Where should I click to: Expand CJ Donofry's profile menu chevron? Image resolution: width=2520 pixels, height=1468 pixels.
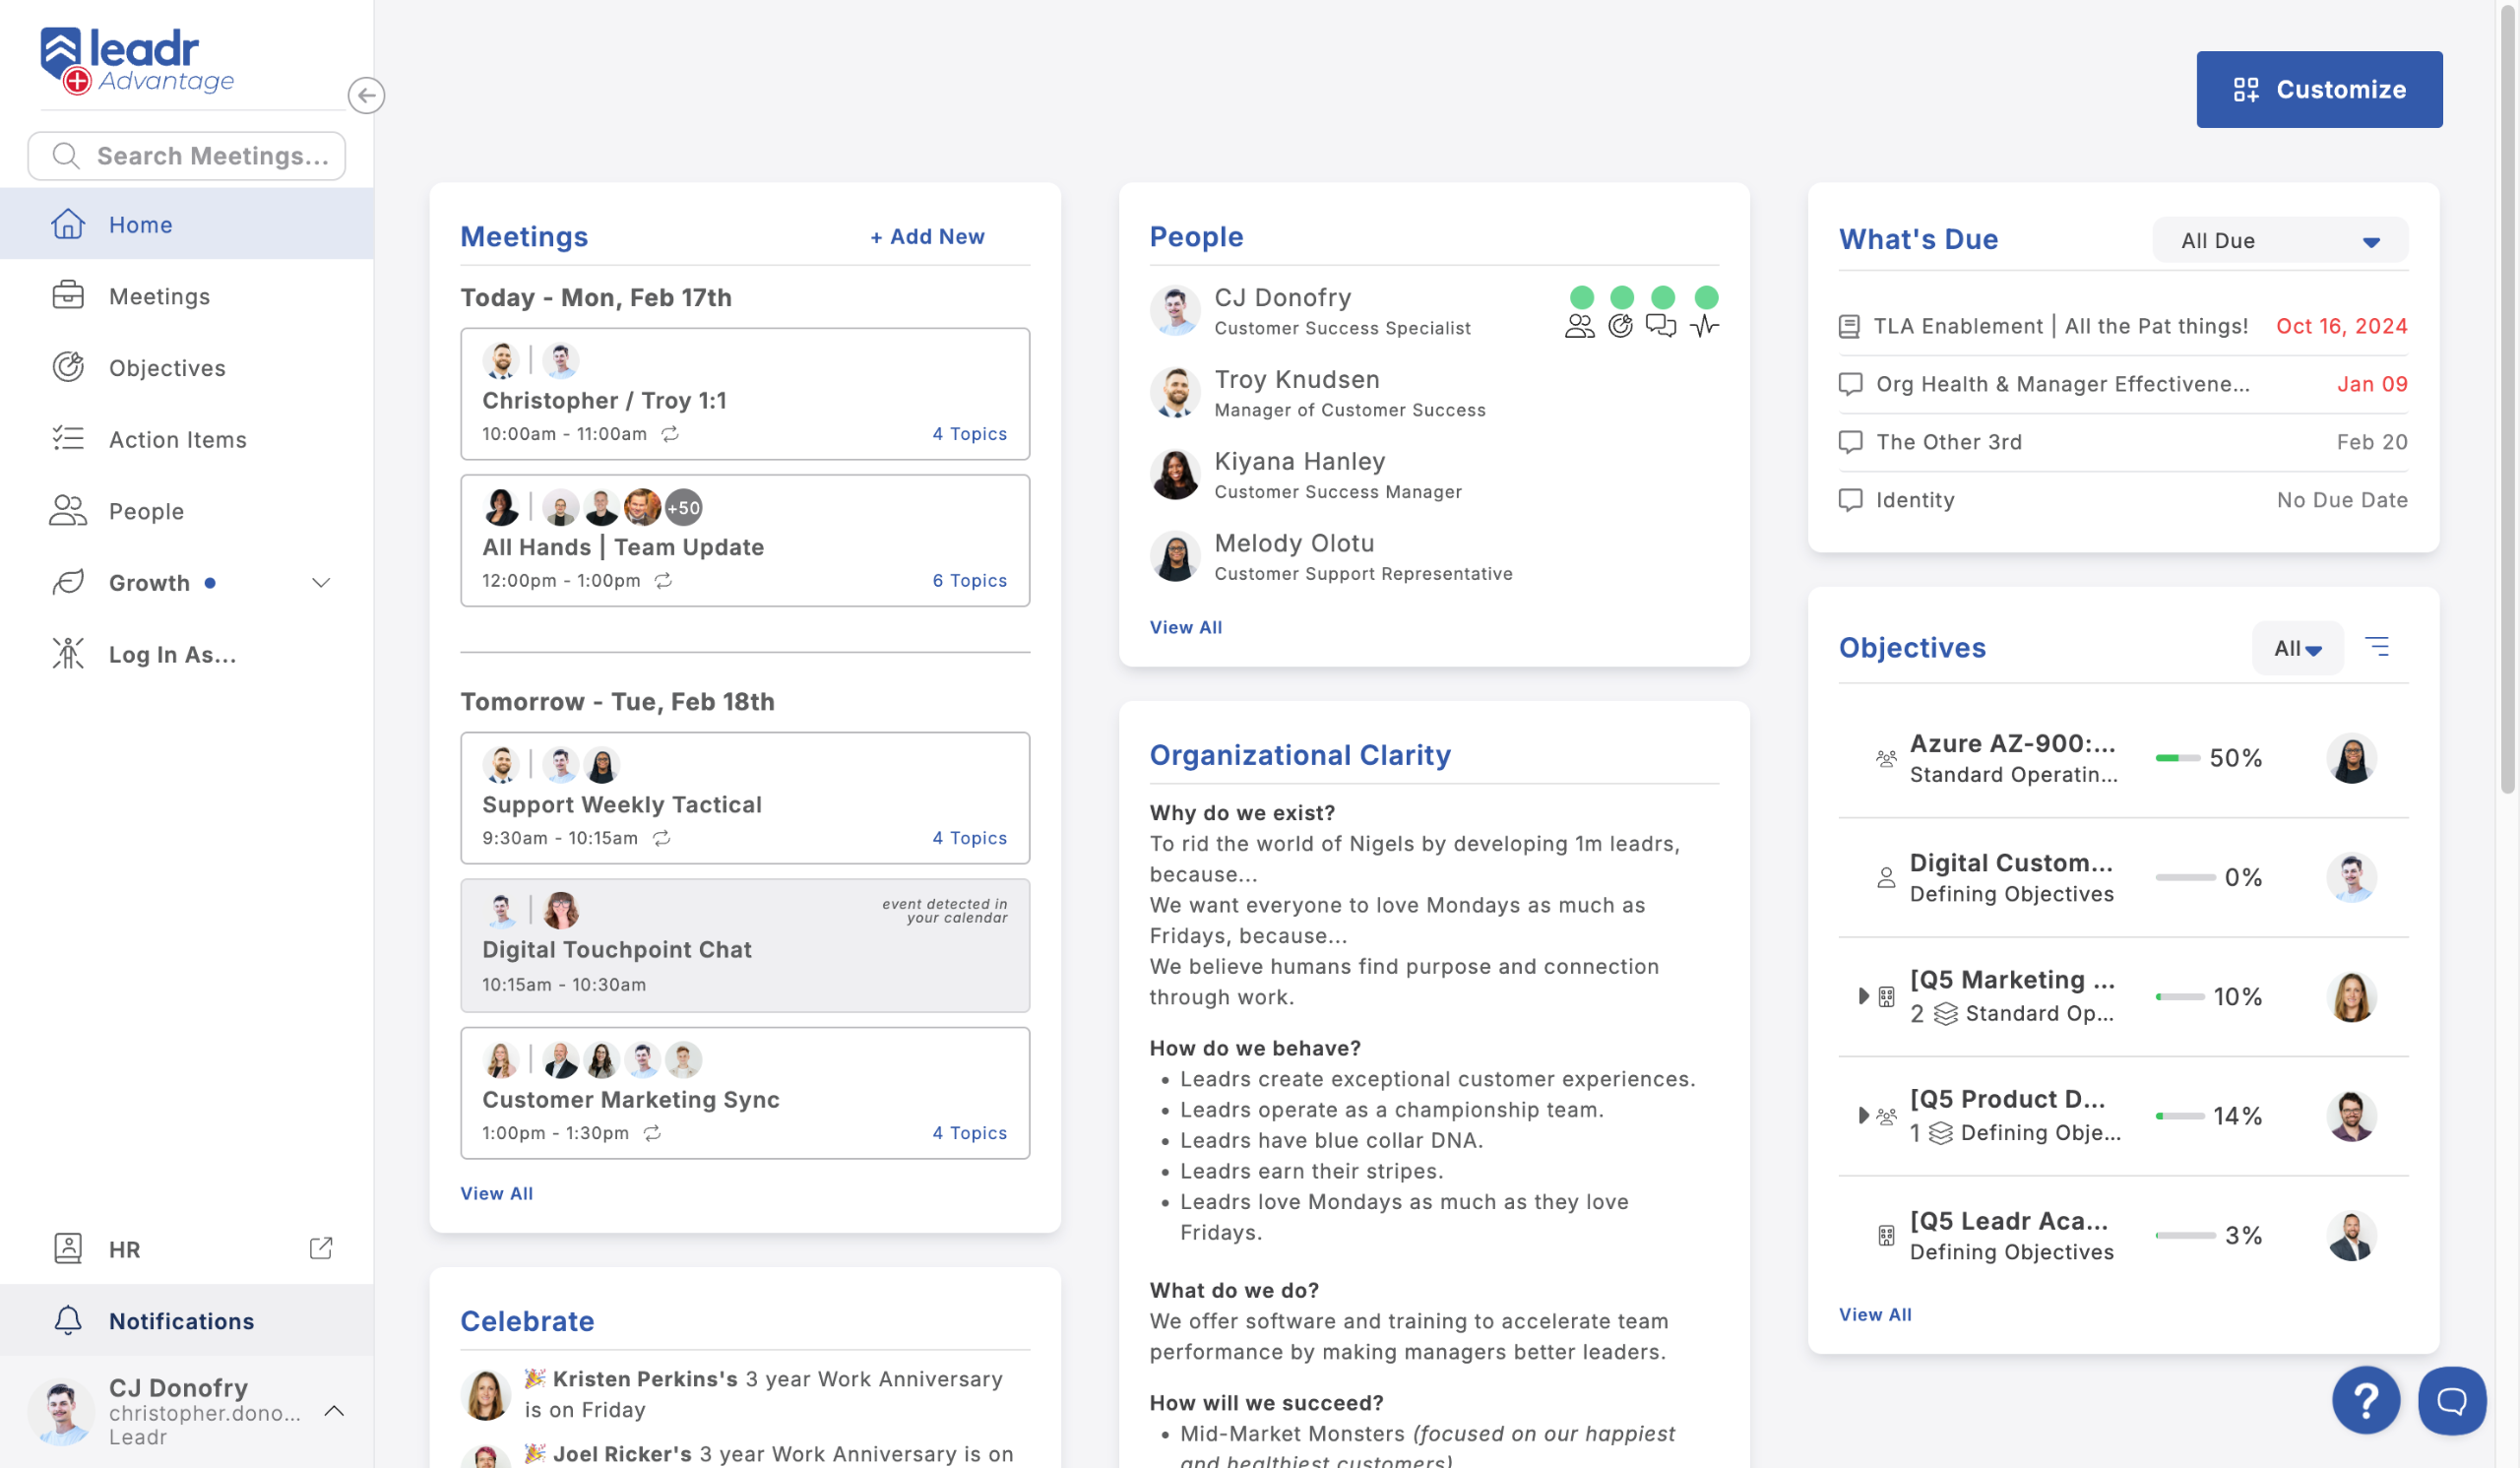pyautogui.click(x=334, y=1411)
